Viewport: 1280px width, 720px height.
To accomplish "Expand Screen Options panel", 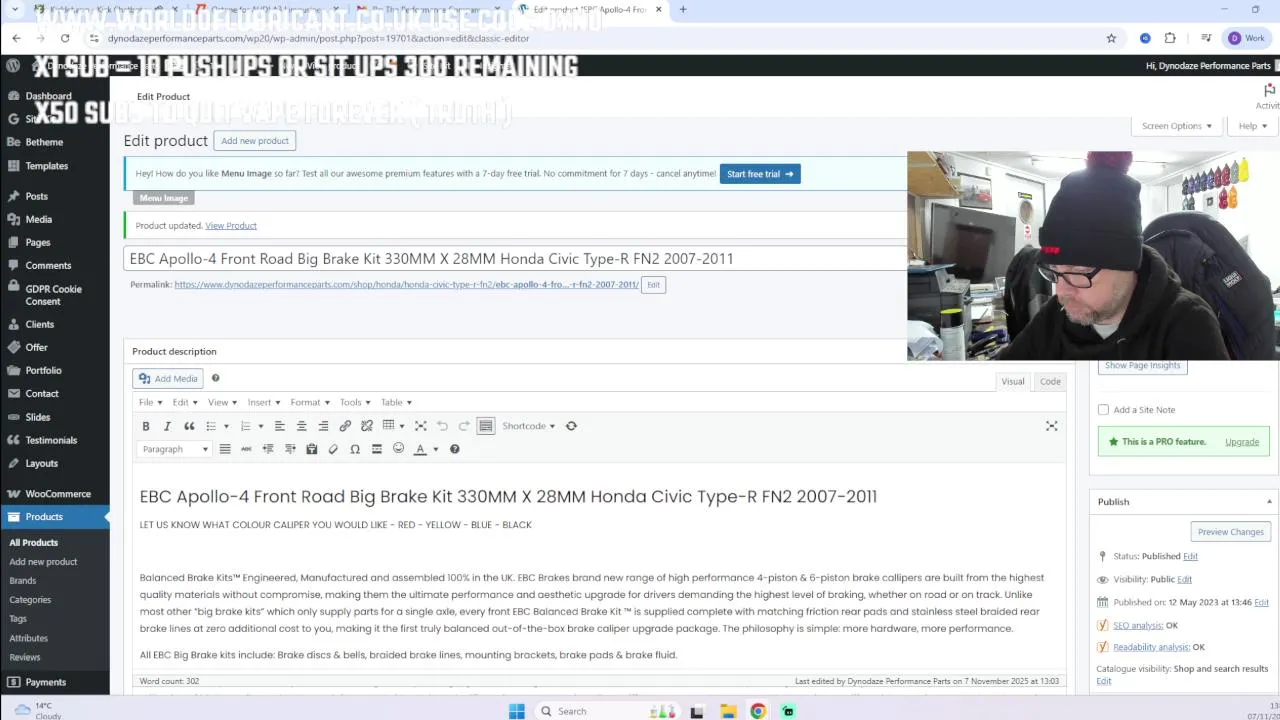I will click(x=1177, y=126).
